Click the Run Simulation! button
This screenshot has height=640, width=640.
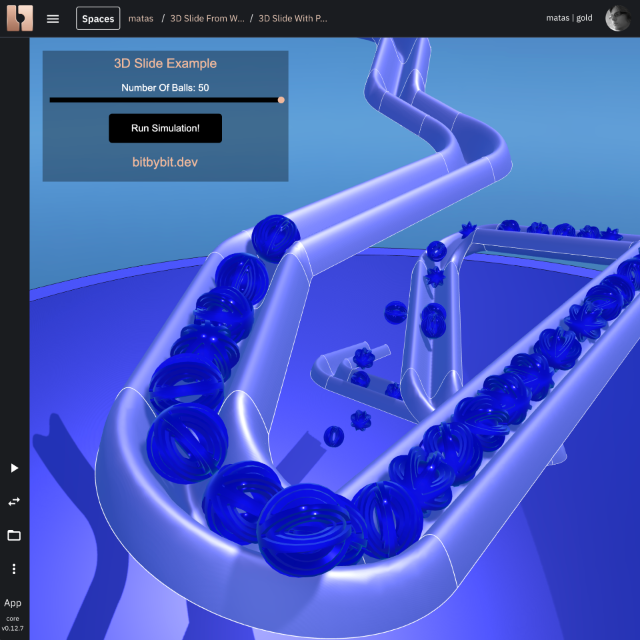165,128
